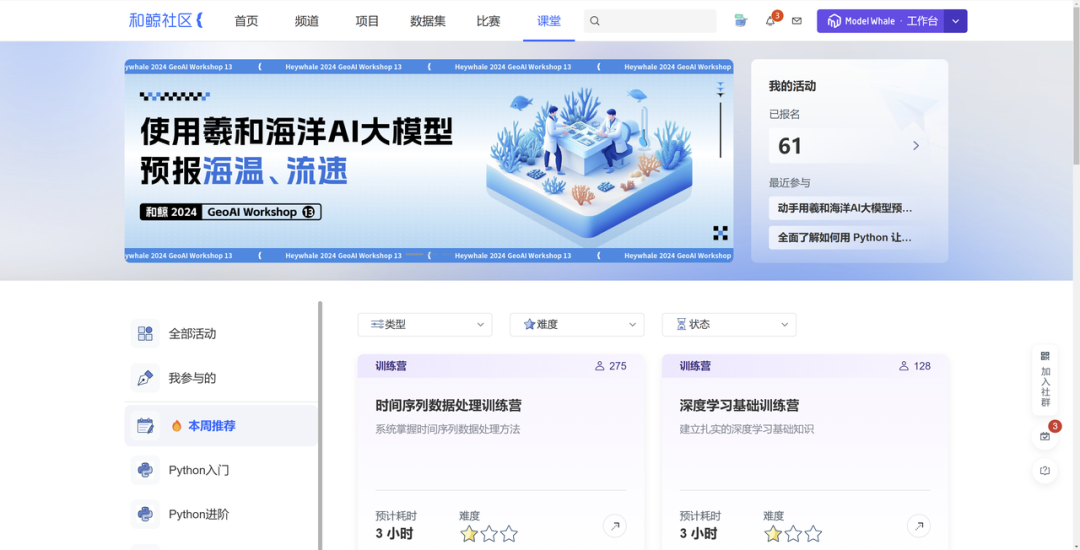1080x550 pixels.
Task: Select 我参与的 in the sidebar
Action: coord(221,378)
